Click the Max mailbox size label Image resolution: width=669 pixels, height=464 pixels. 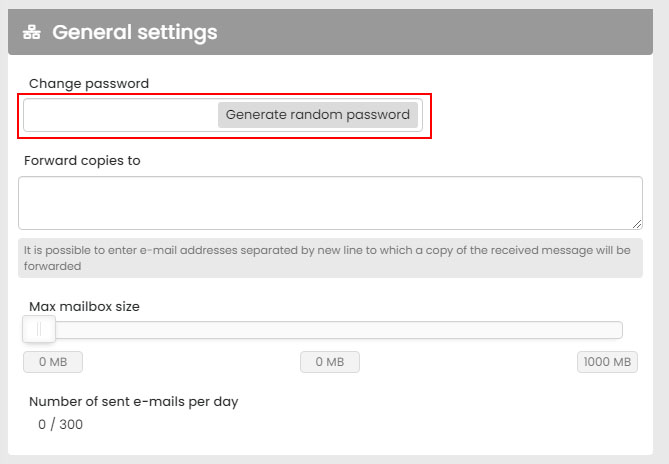[x=84, y=306]
